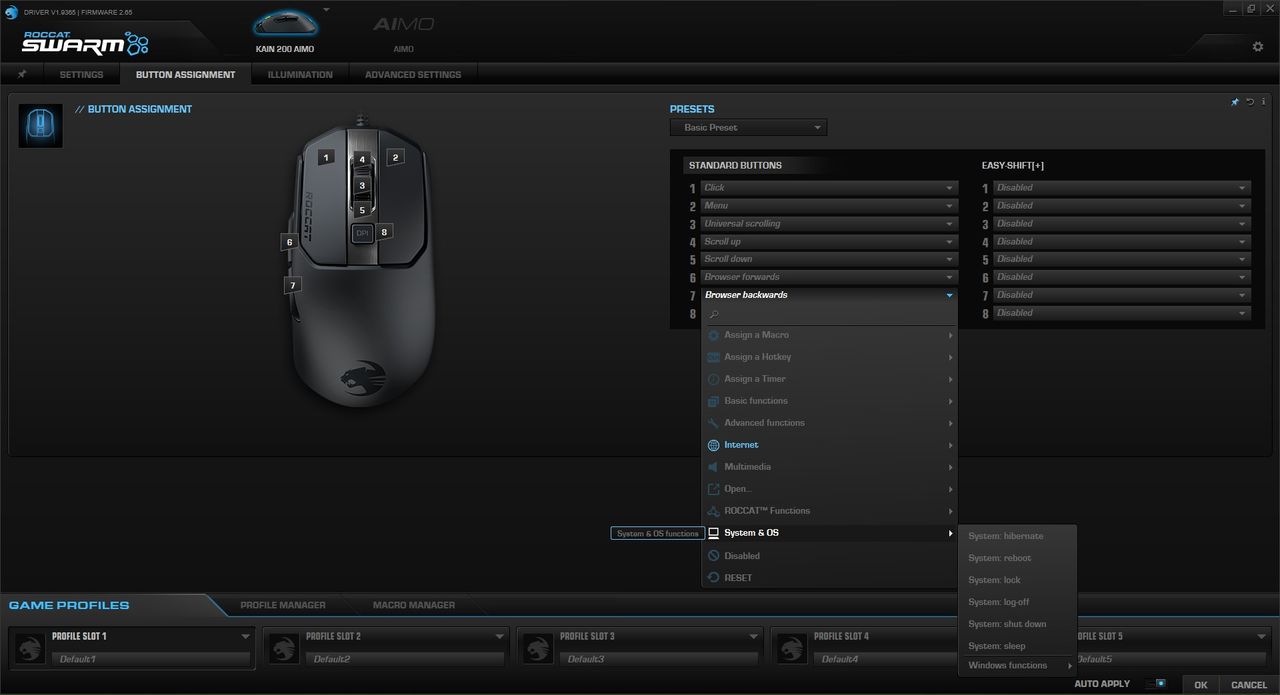Open the Basic functions submenu
The image size is (1280, 695).
829,401
